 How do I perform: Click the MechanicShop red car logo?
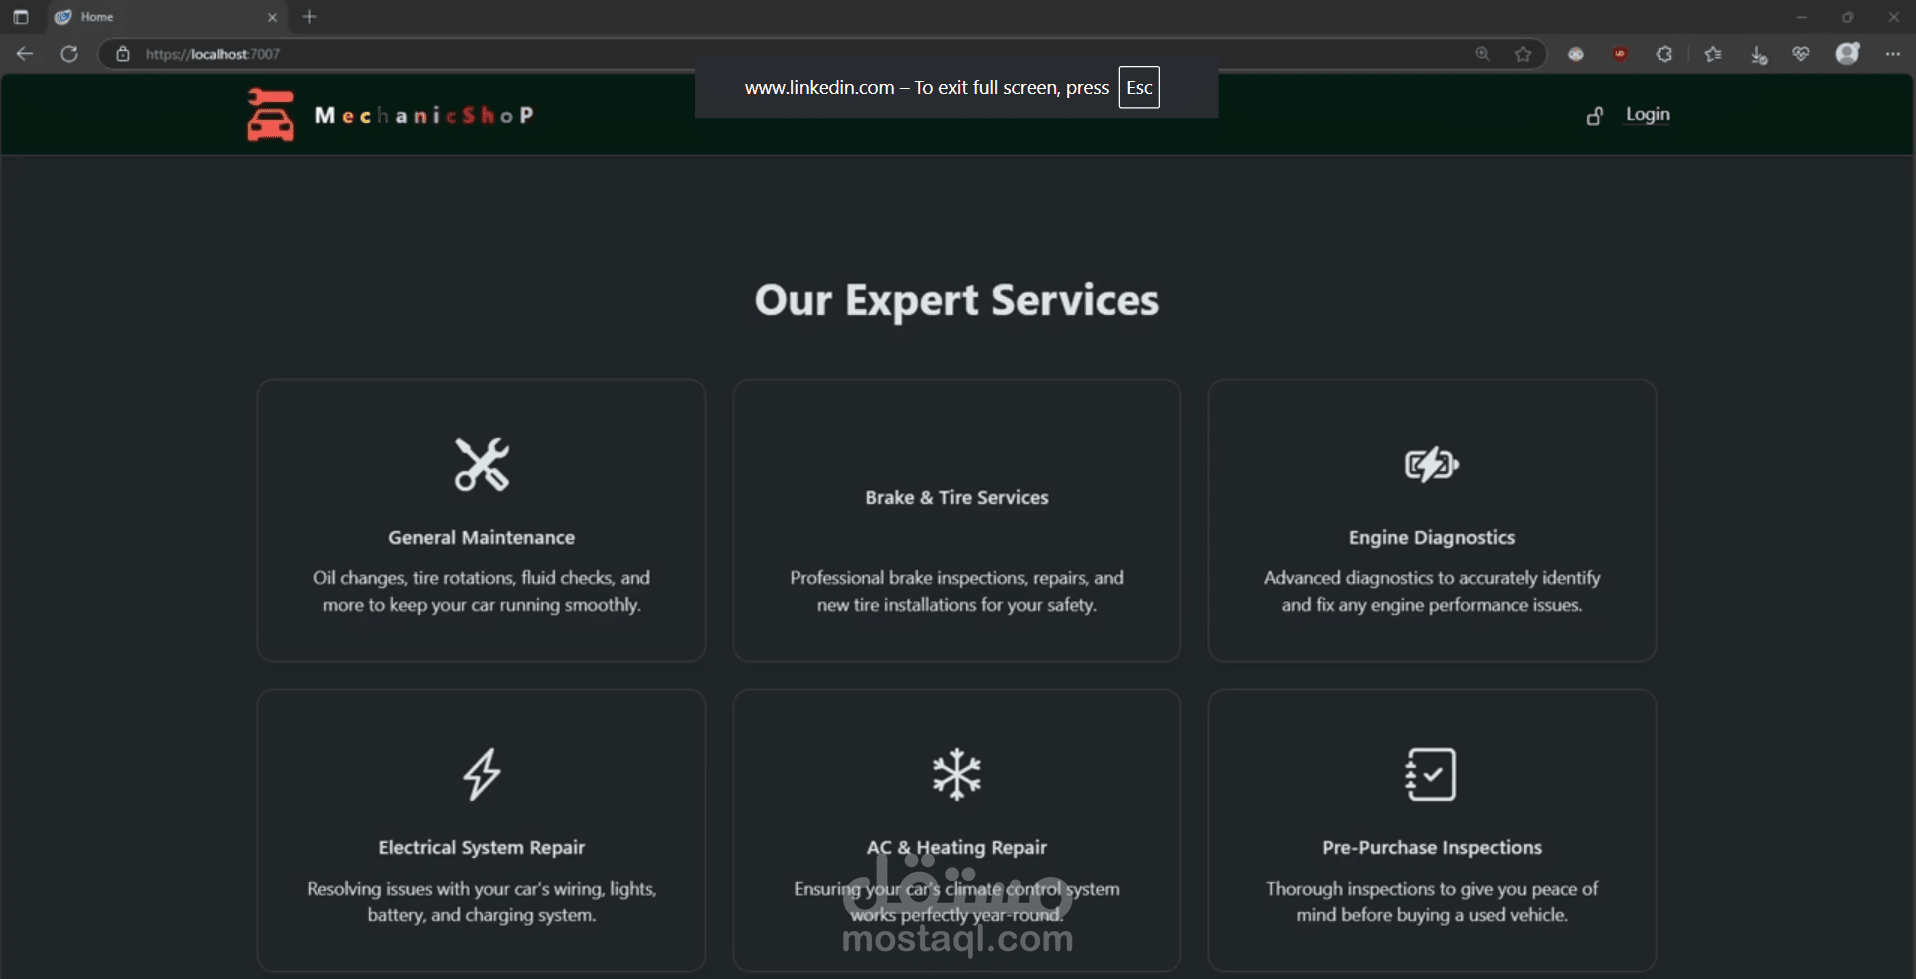point(270,115)
